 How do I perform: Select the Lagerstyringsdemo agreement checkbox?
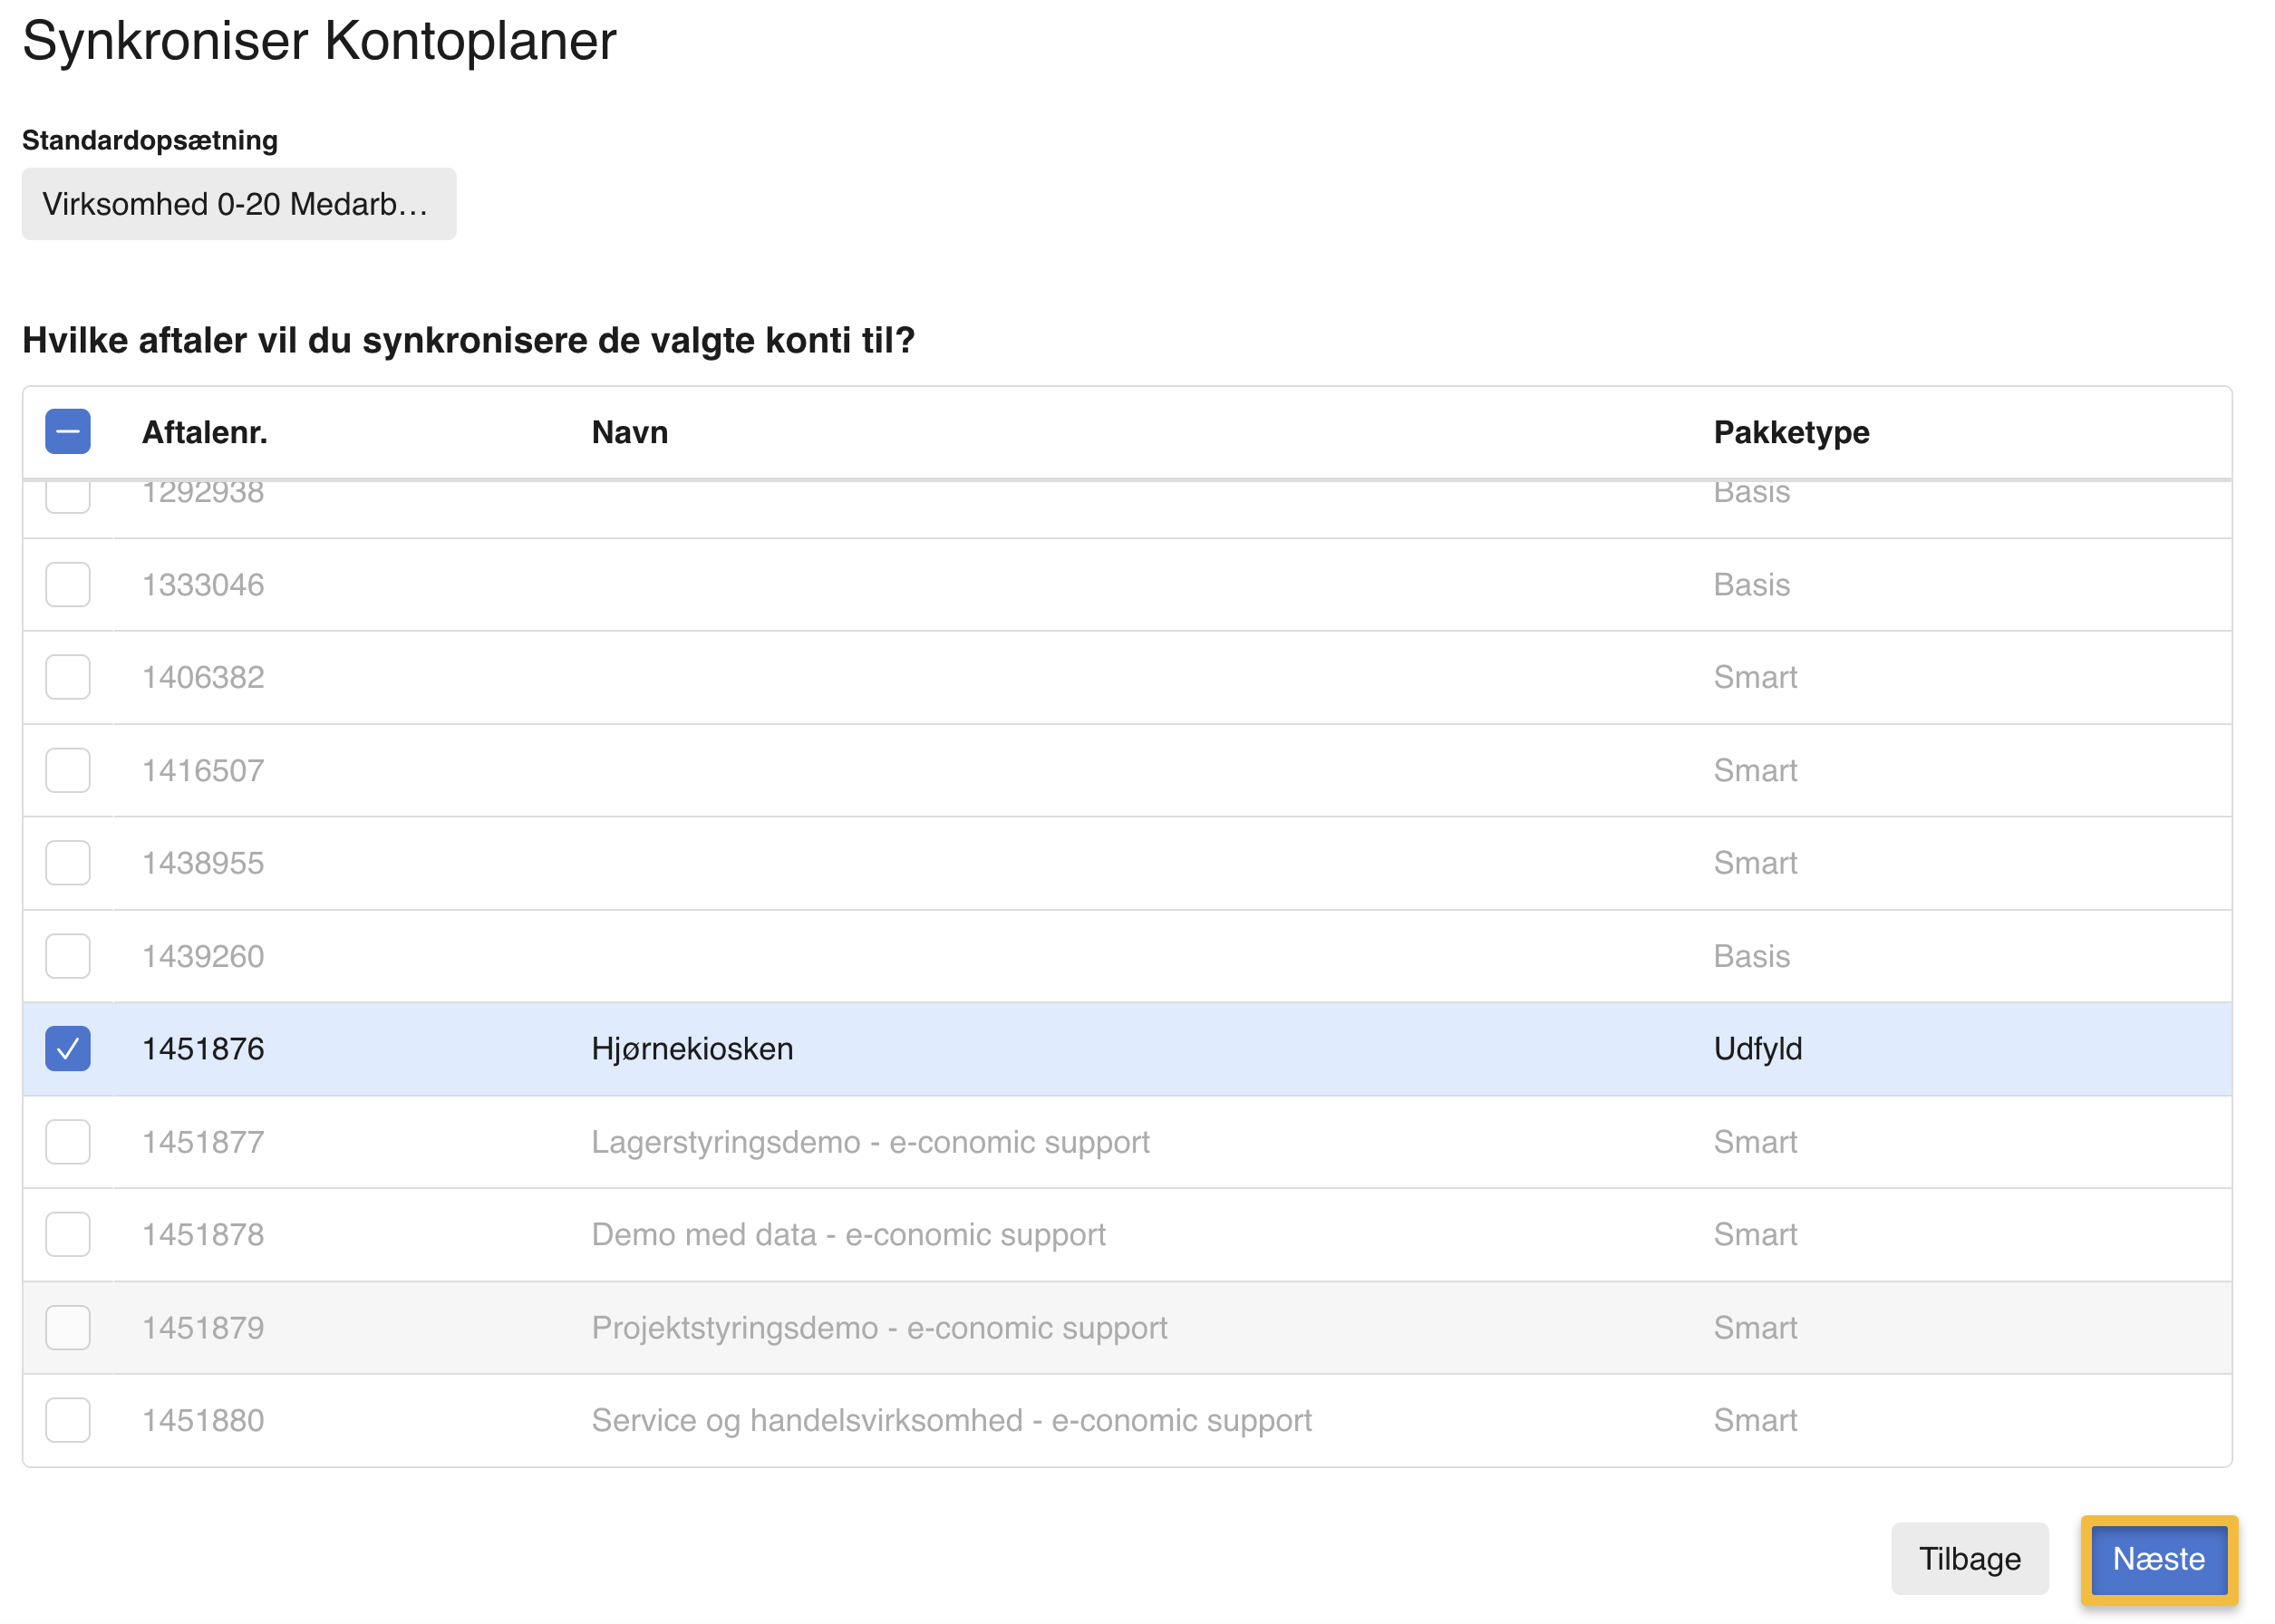point(68,1142)
